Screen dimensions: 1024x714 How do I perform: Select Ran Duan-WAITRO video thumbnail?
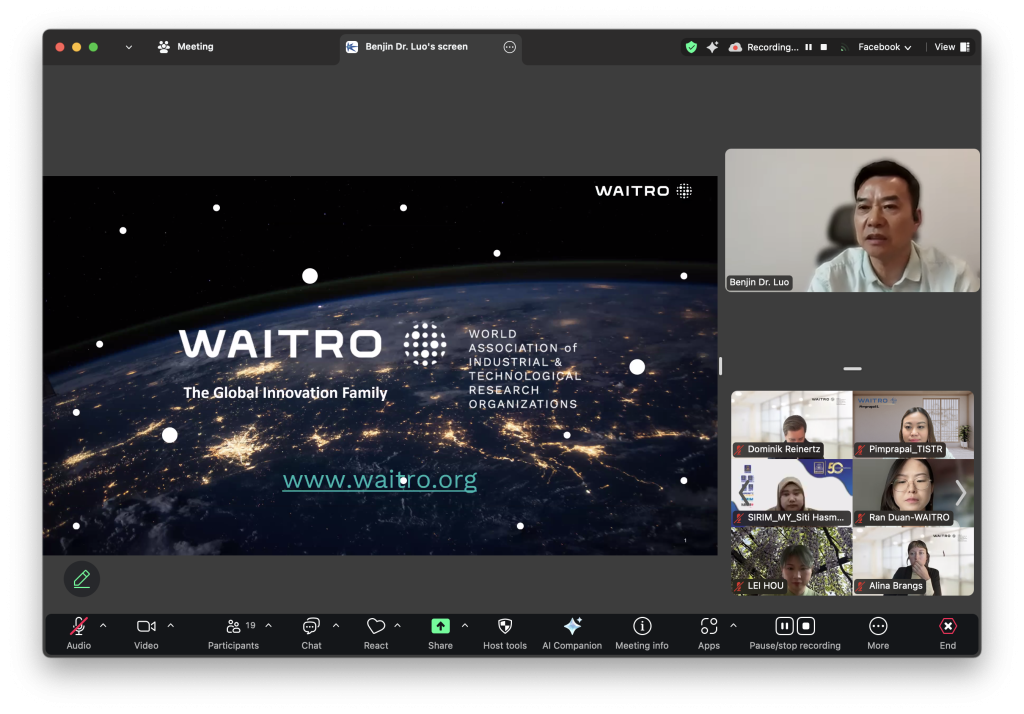click(x=912, y=492)
